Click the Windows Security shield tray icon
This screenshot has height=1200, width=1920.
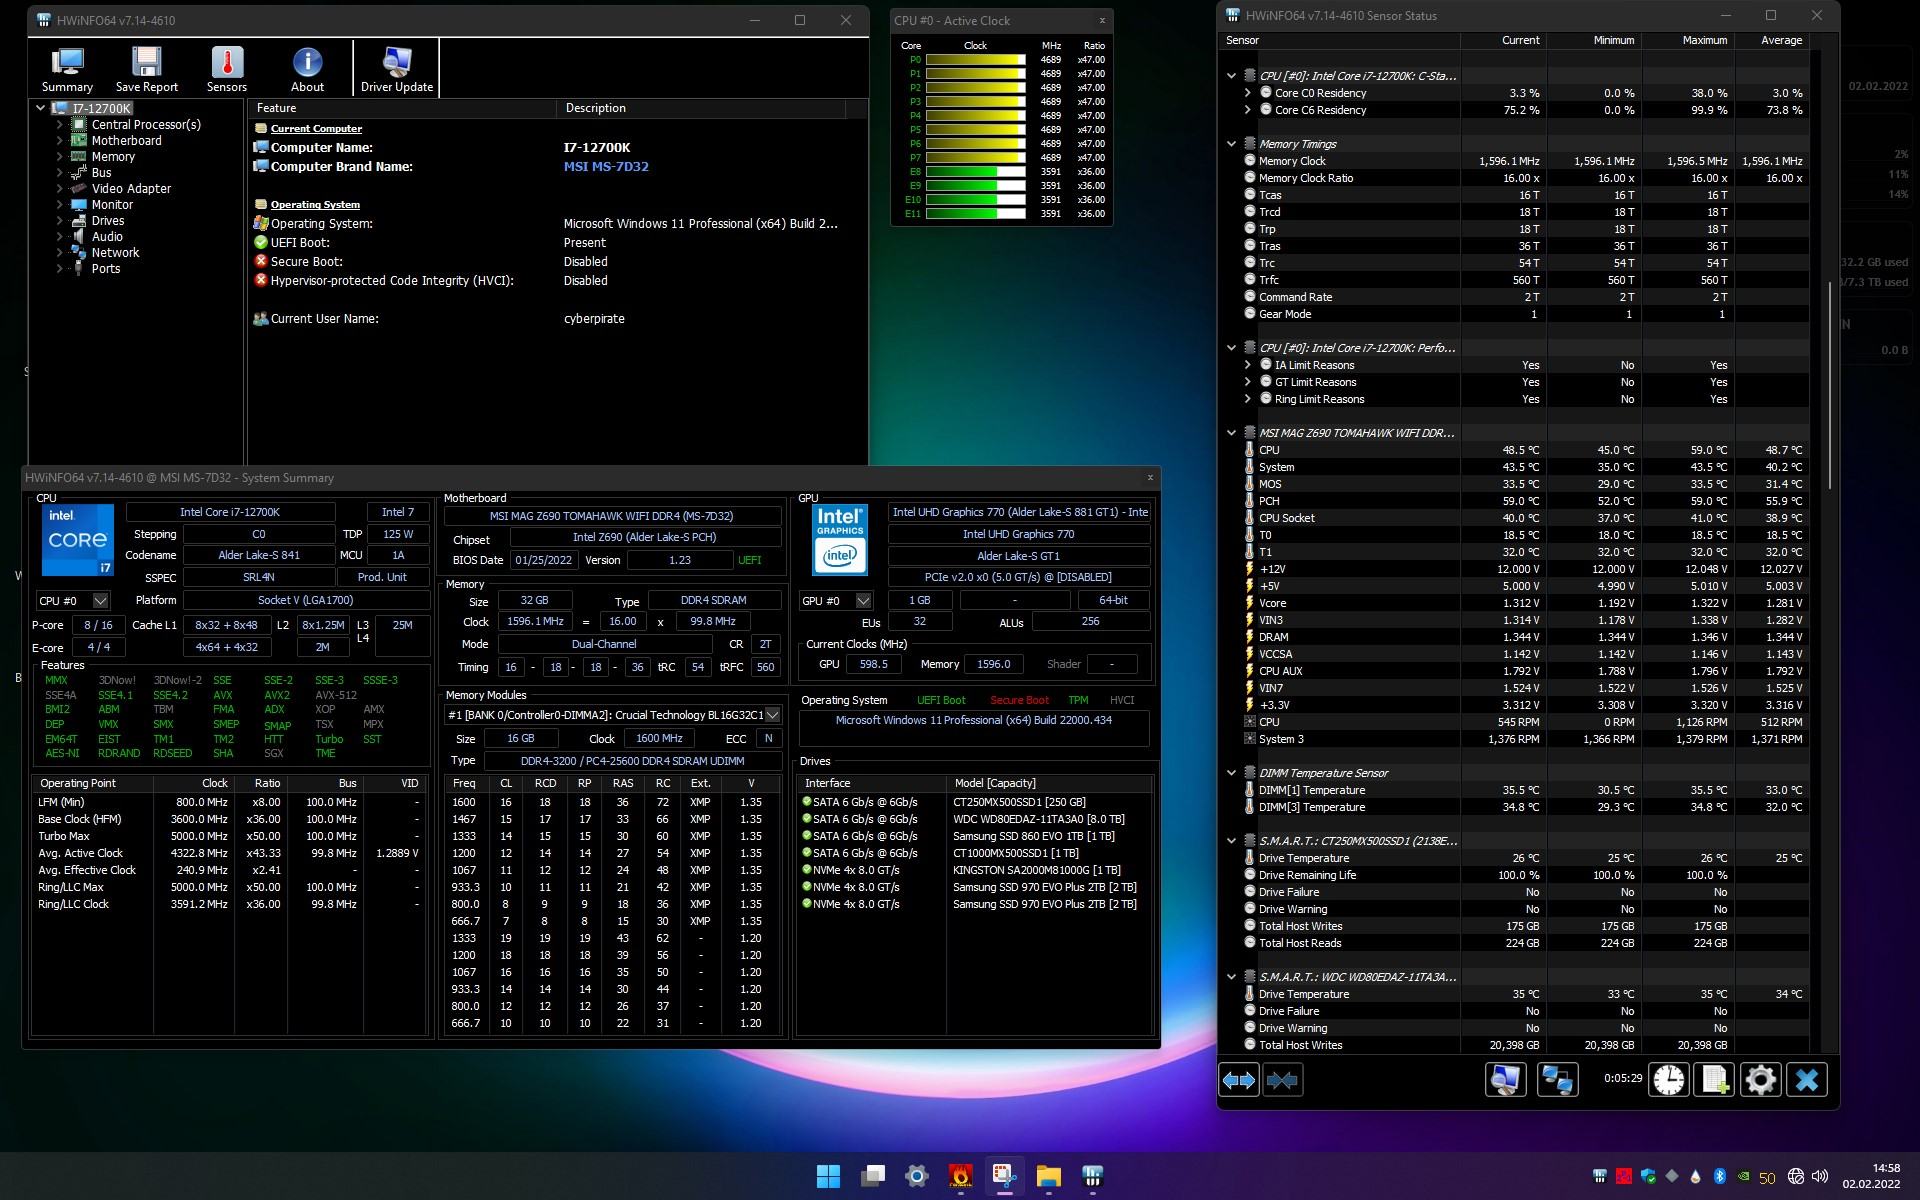point(1648,1176)
